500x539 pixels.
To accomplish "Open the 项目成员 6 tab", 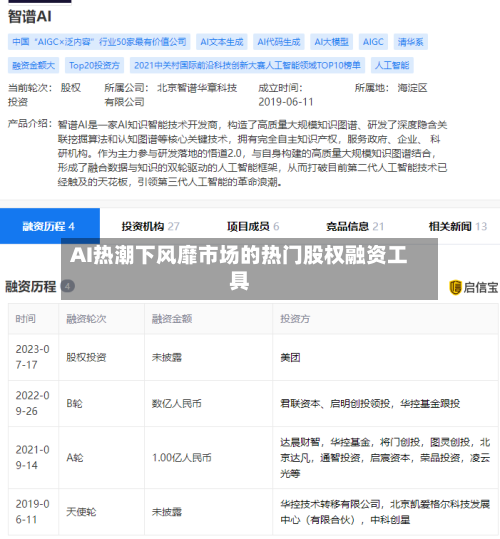I will 253,227.
